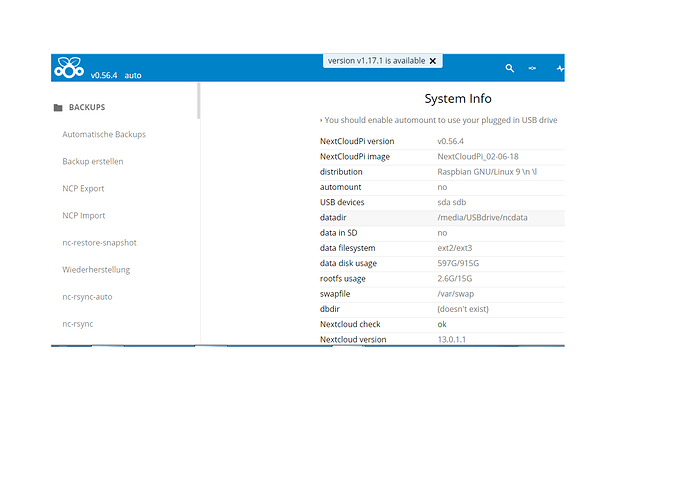The width and height of the screenshot is (690, 487).
Task: Open nc-rsync-auto in the sidebar
Action: (87, 297)
